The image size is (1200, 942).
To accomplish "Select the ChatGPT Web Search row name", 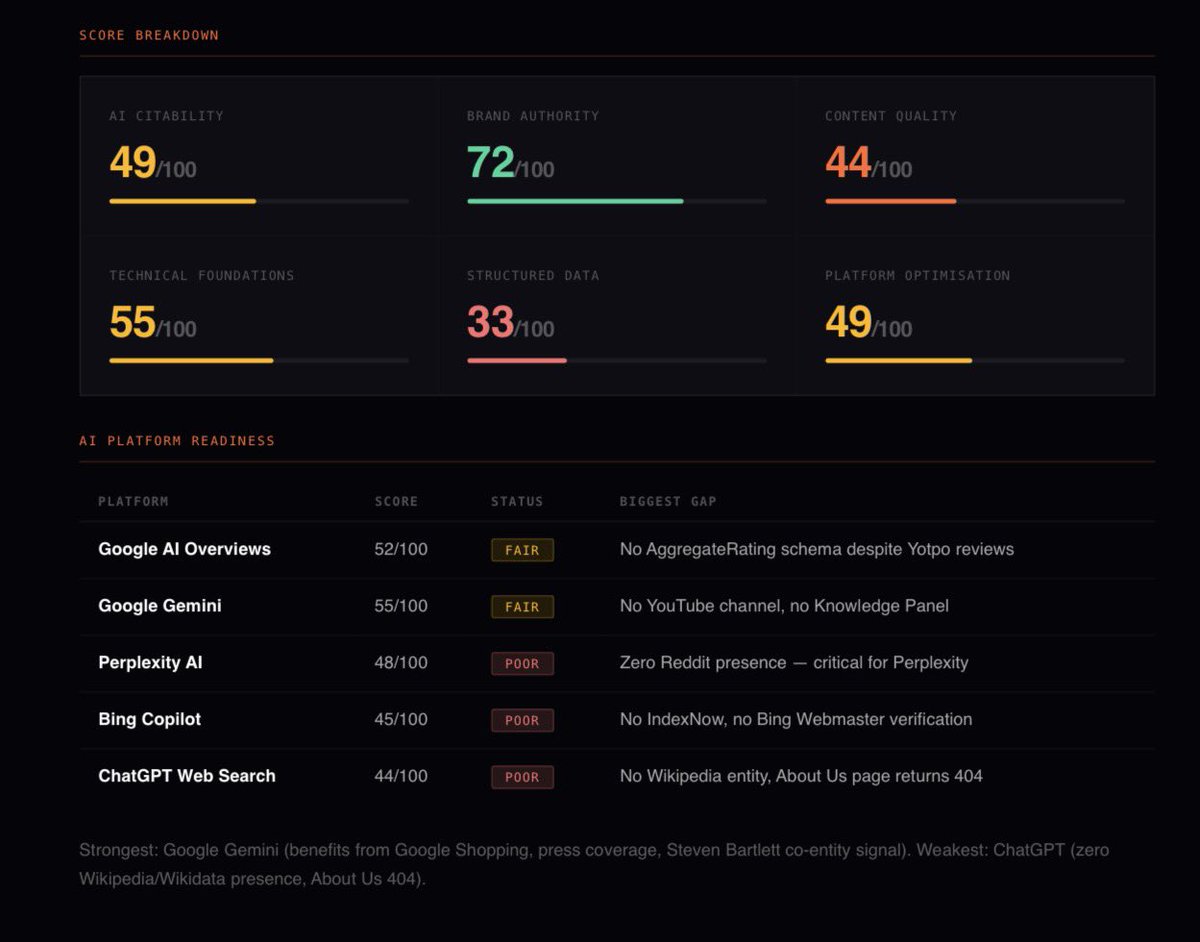I will pyautogui.click(x=187, y=776).
